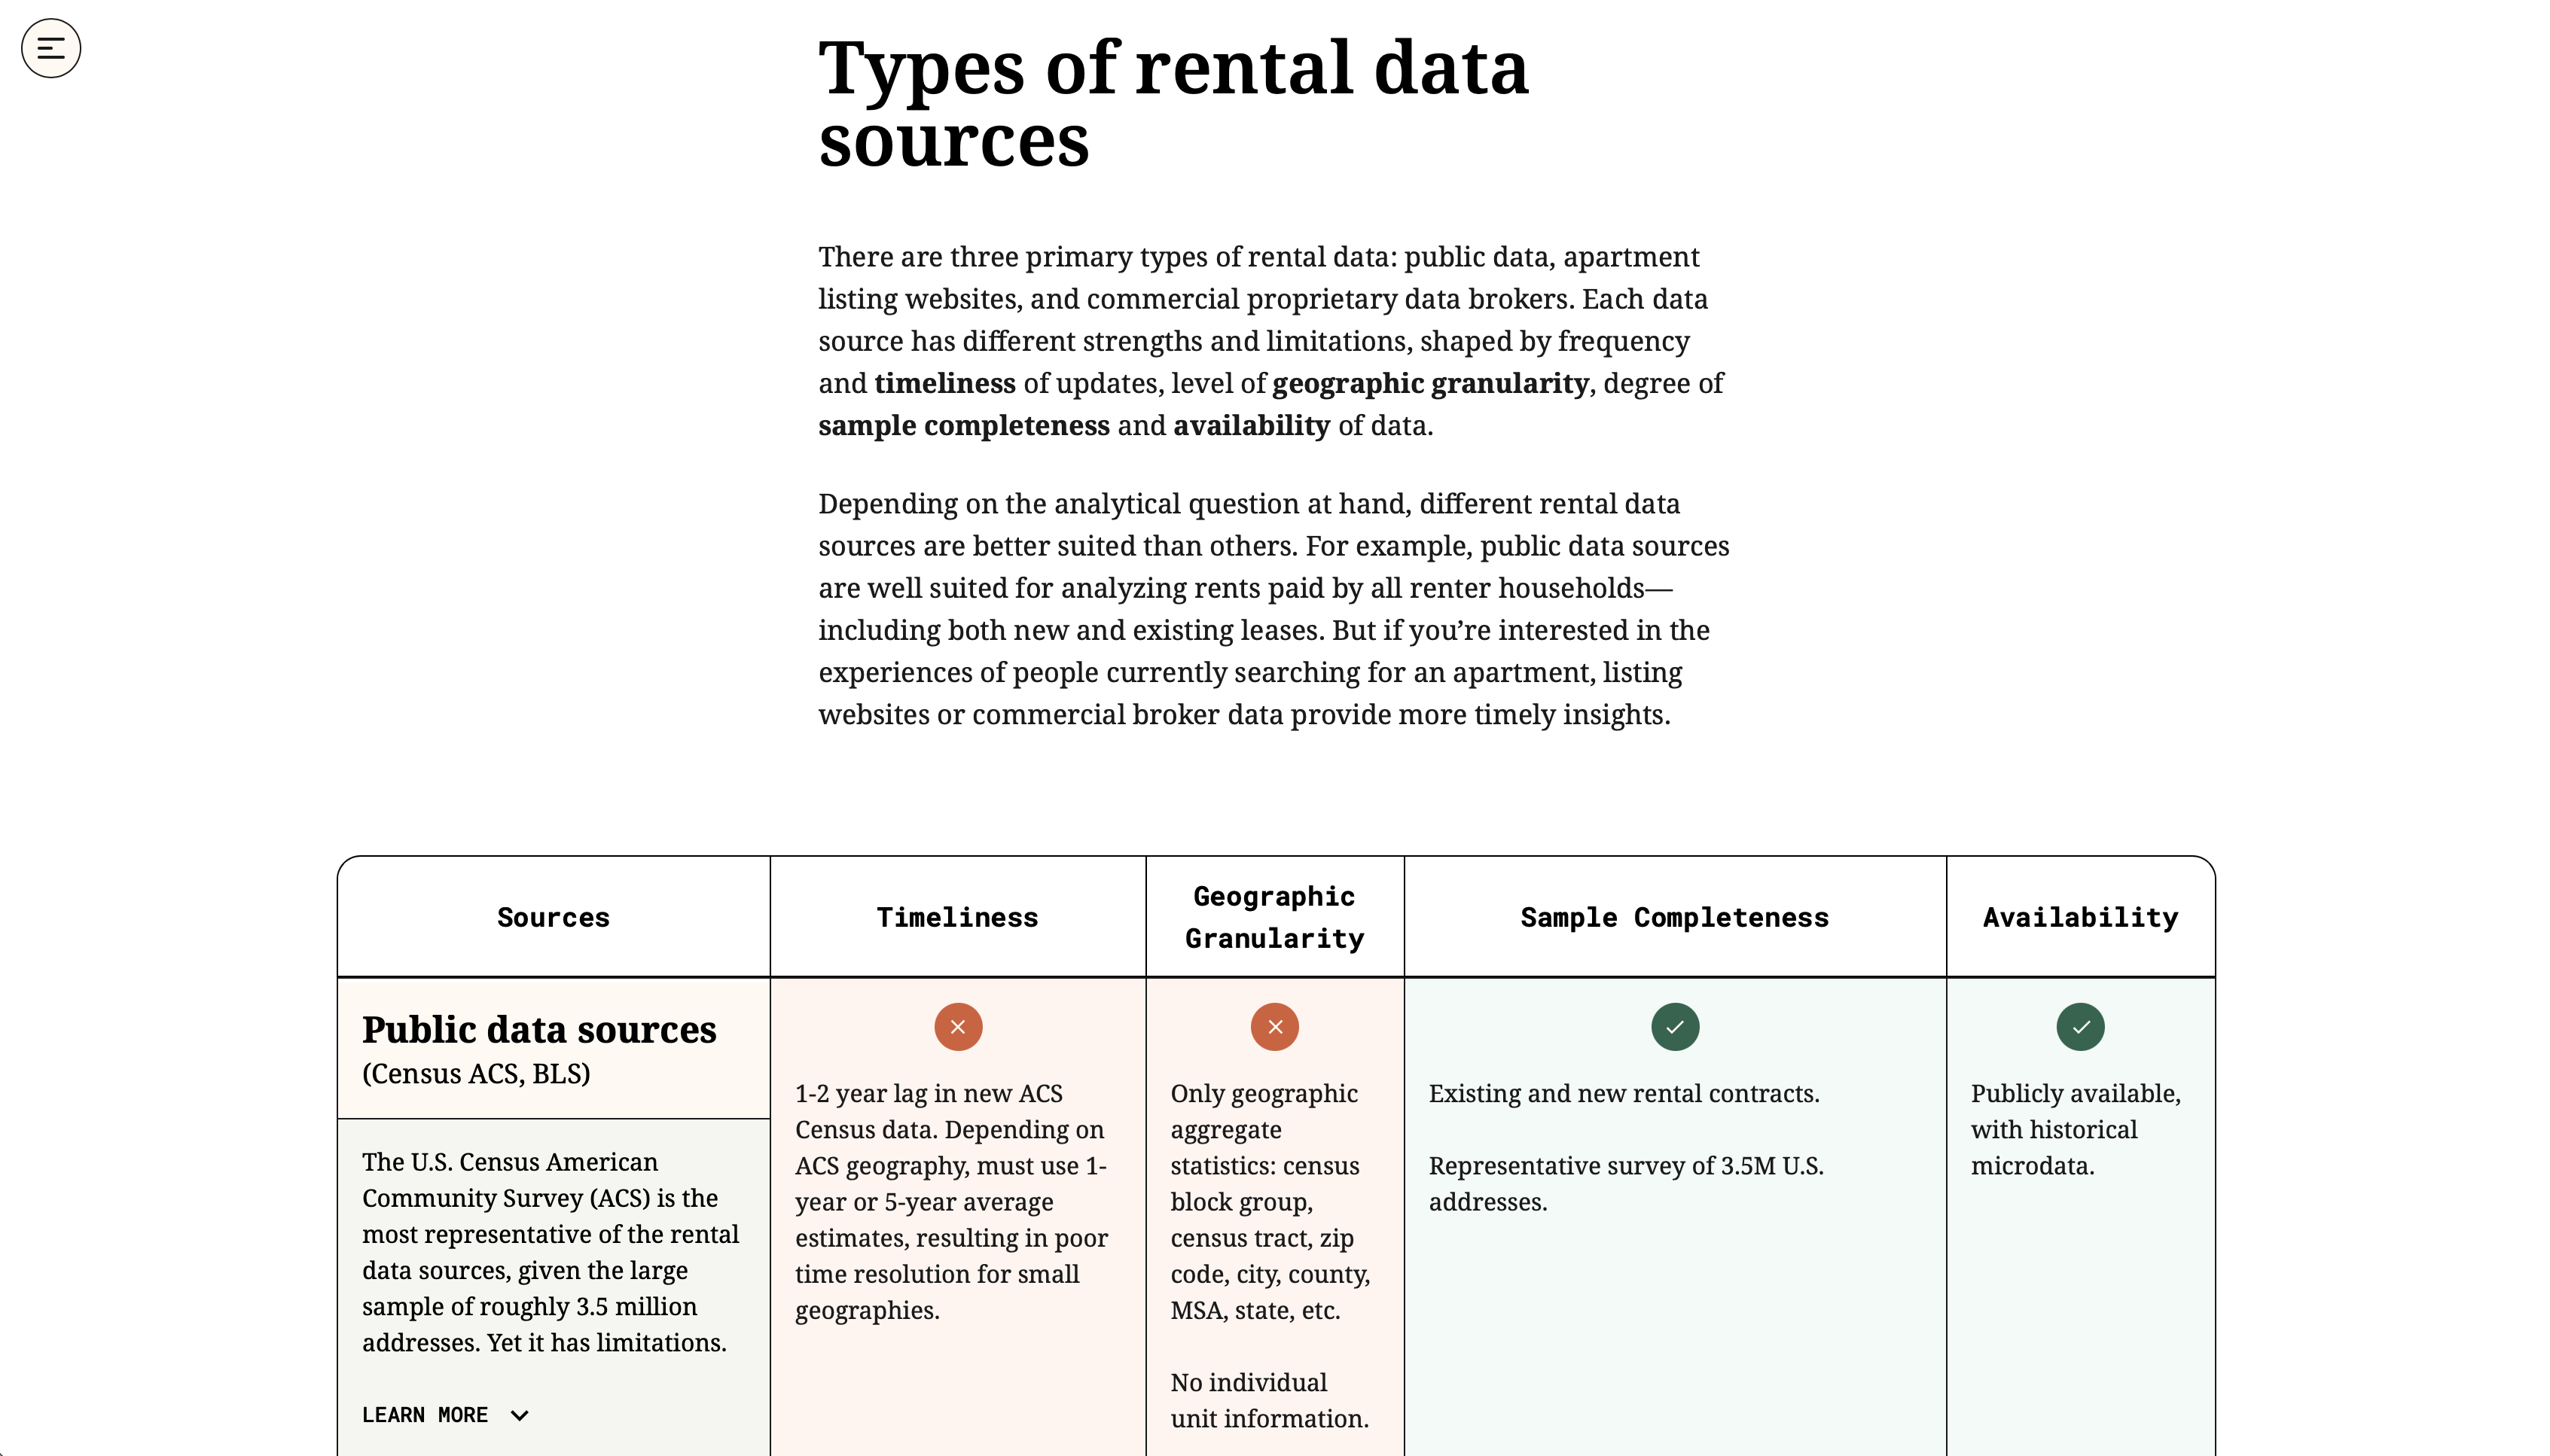Click the bold sample completeness text in the paragraph
This screenshot has width=2550, height=1456.
963,425
